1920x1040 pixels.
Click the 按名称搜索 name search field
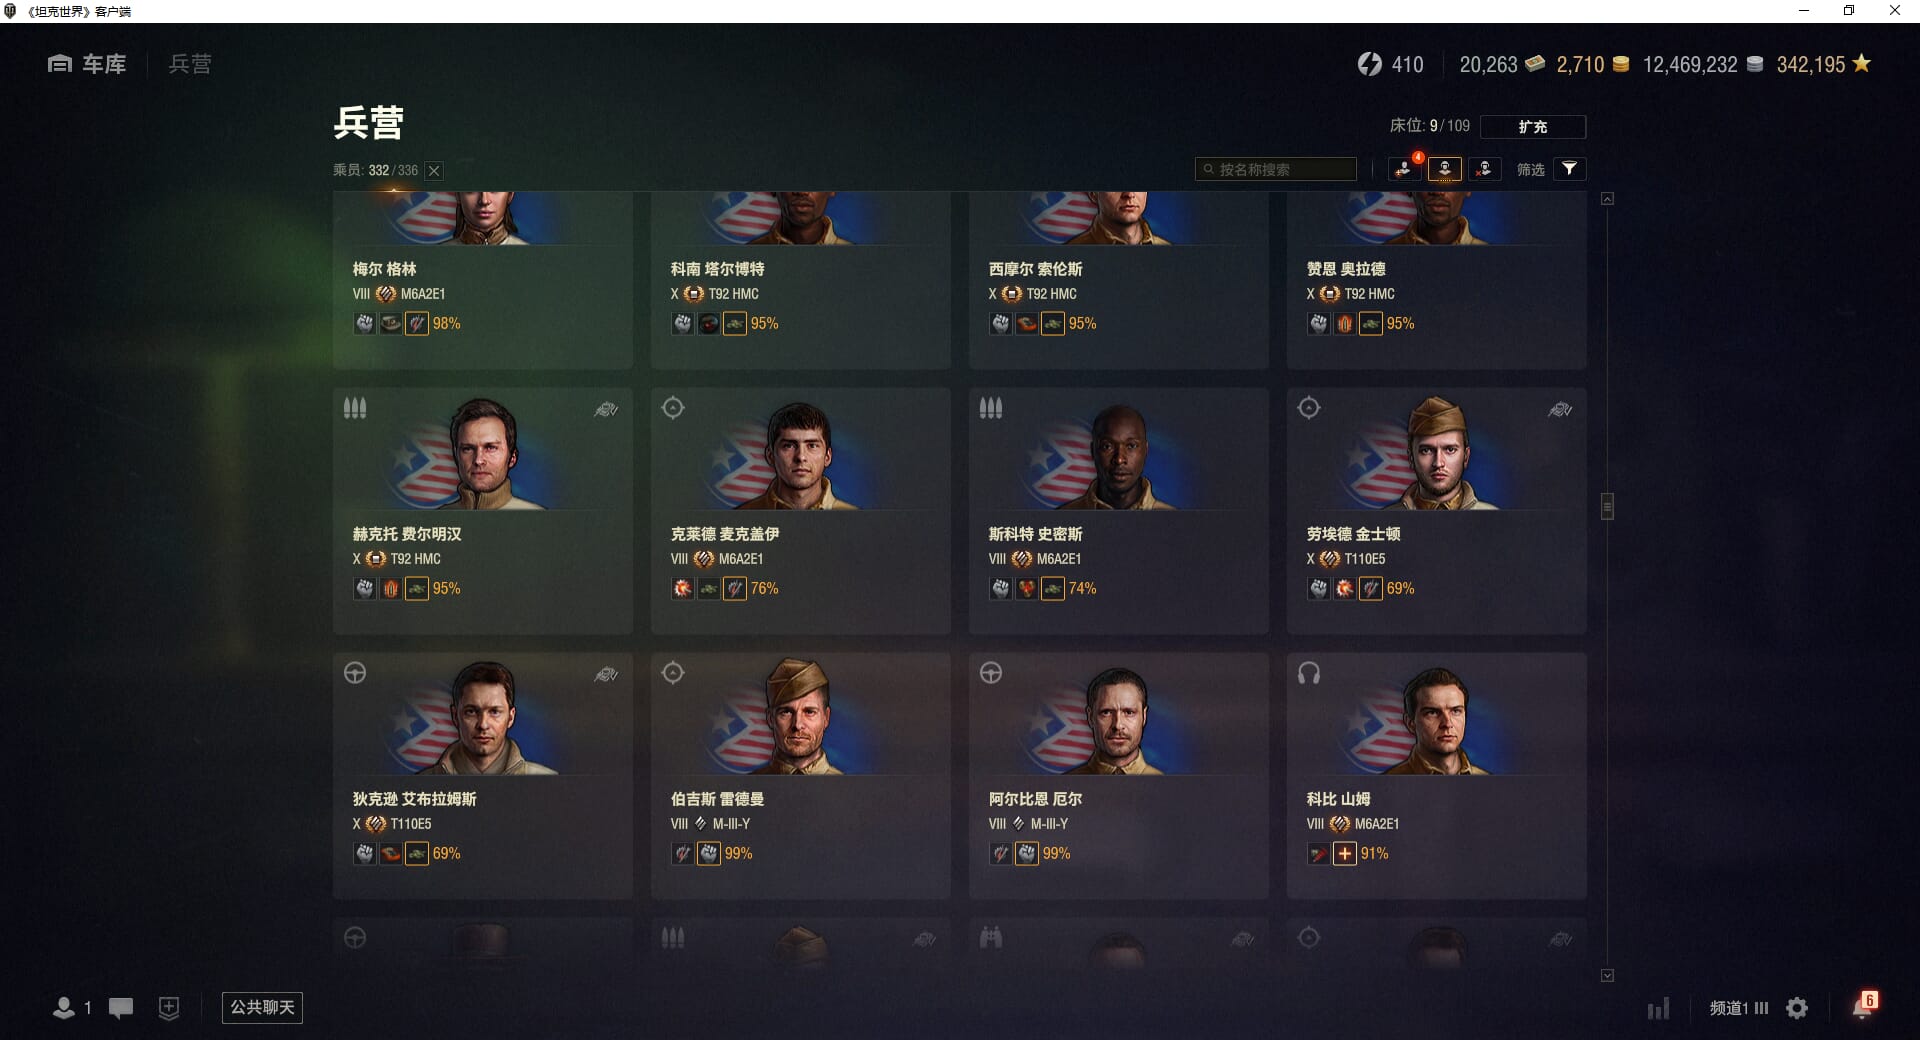click(1276, 169)
